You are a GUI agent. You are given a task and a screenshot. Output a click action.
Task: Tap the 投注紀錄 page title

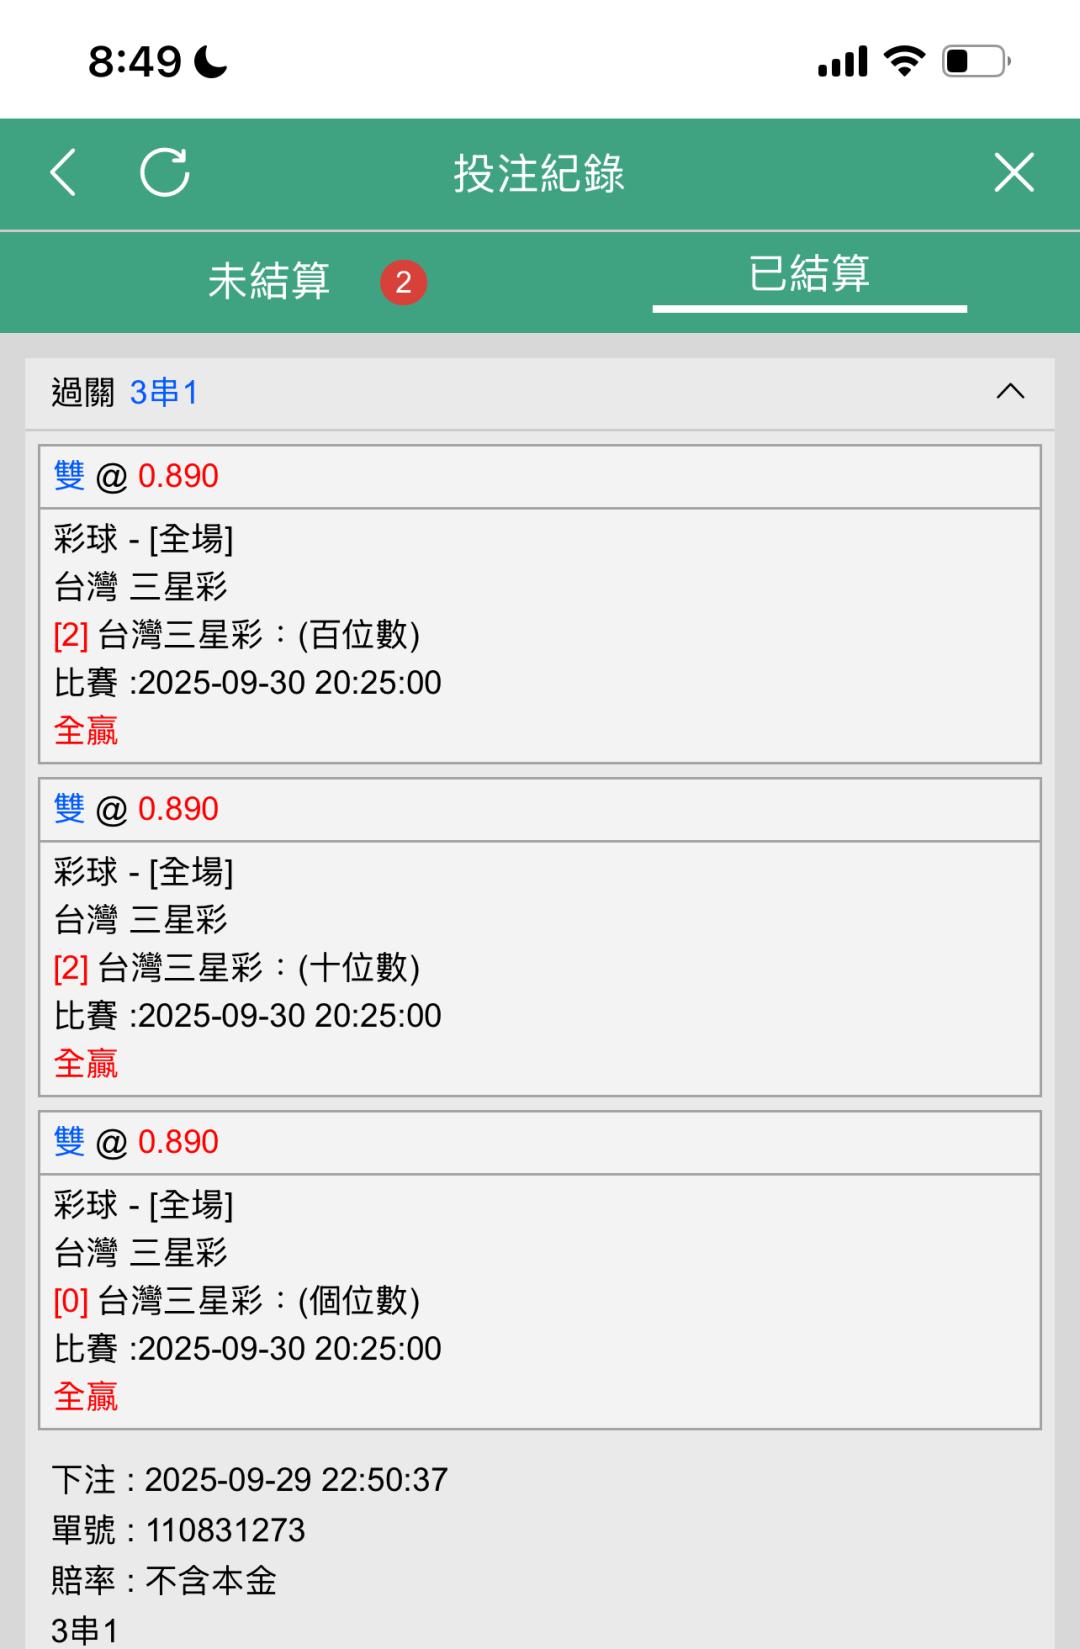click(x=539, y=174)
